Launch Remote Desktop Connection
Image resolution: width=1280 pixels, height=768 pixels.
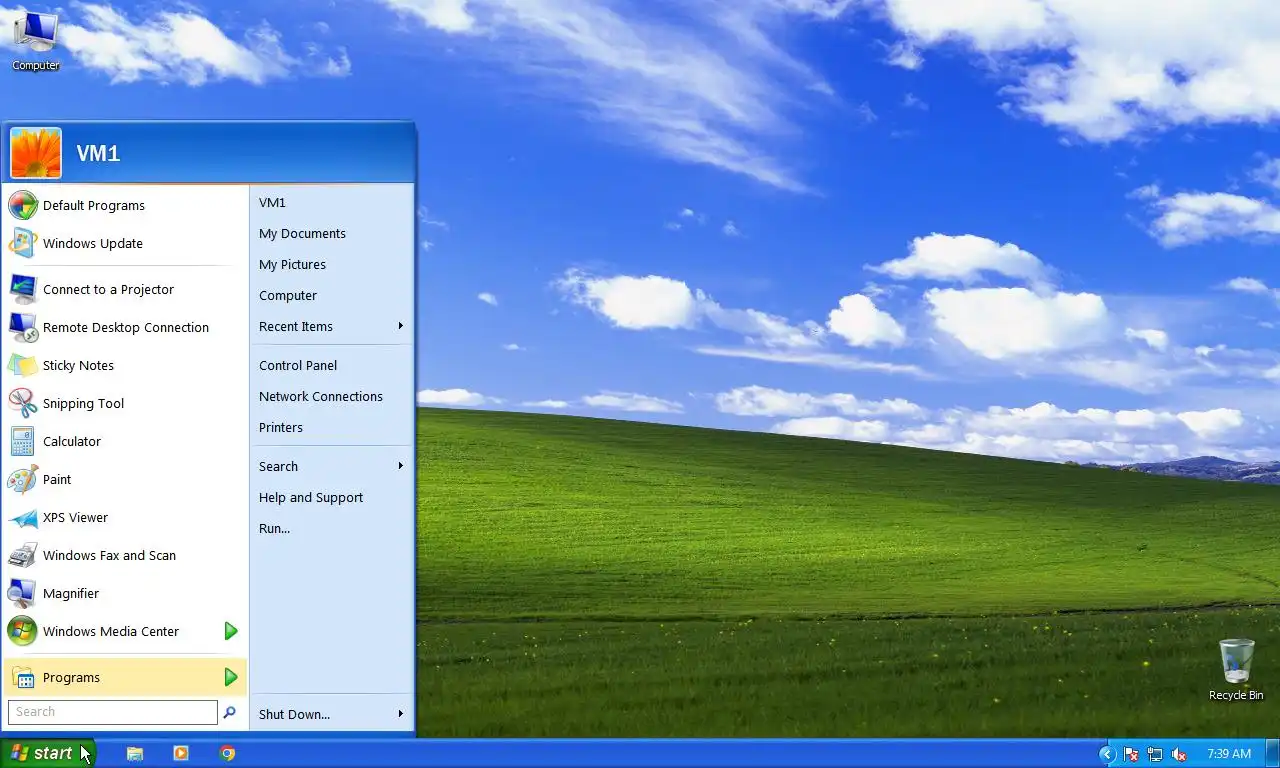point(125,327)
